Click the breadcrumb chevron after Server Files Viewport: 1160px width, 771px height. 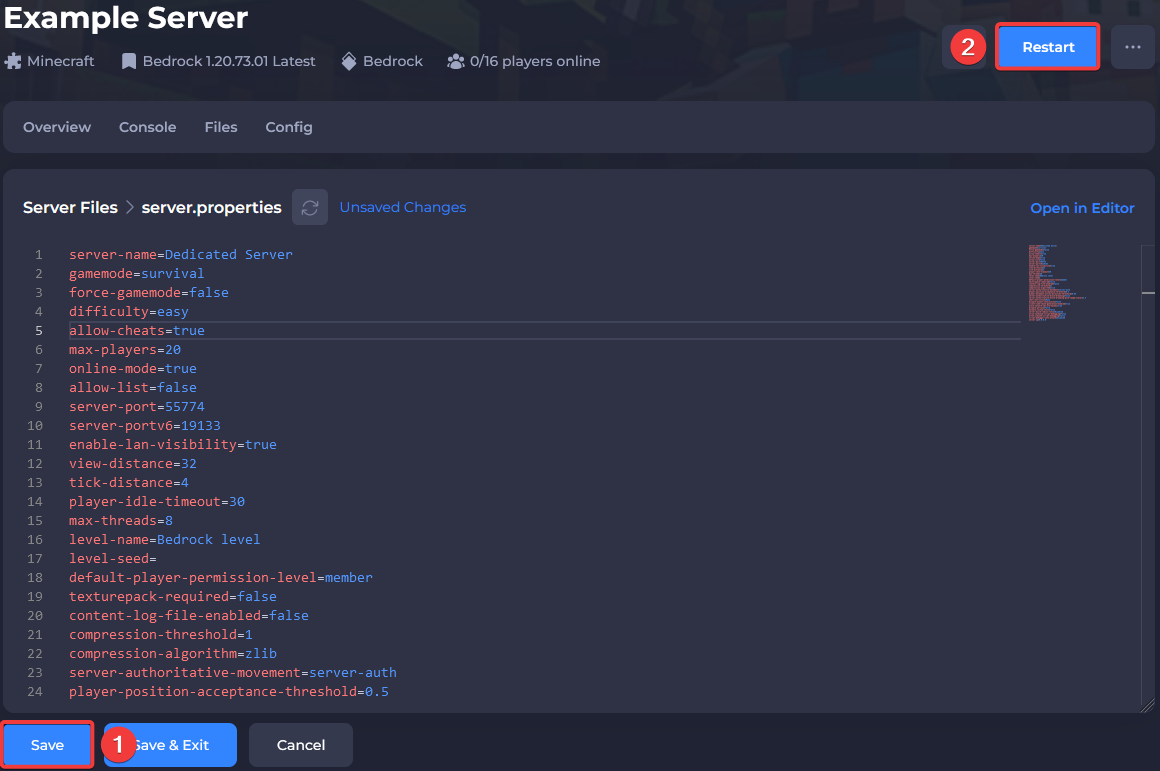point(130,208)
